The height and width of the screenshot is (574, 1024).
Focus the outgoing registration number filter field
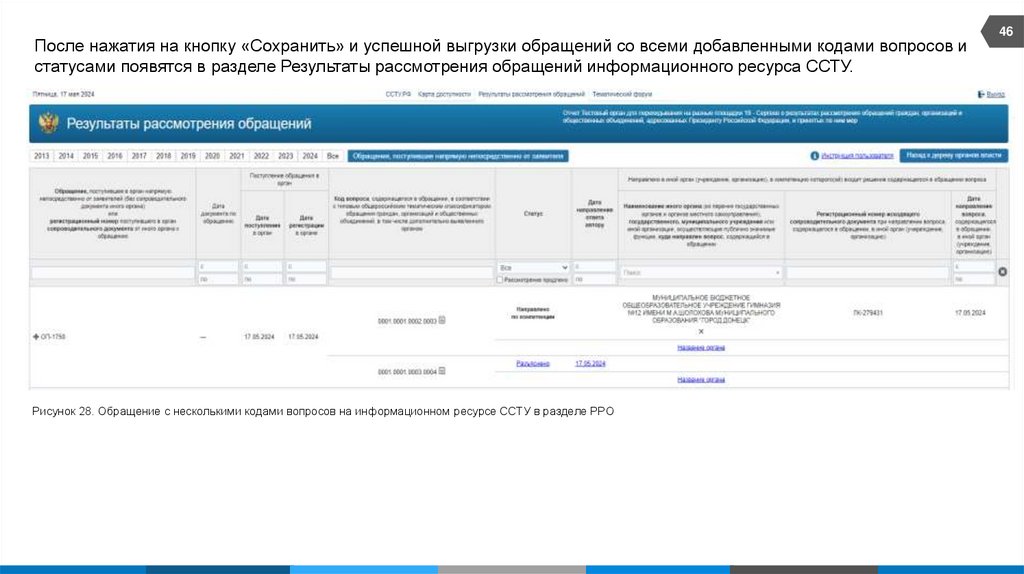(x=867, y=272)
